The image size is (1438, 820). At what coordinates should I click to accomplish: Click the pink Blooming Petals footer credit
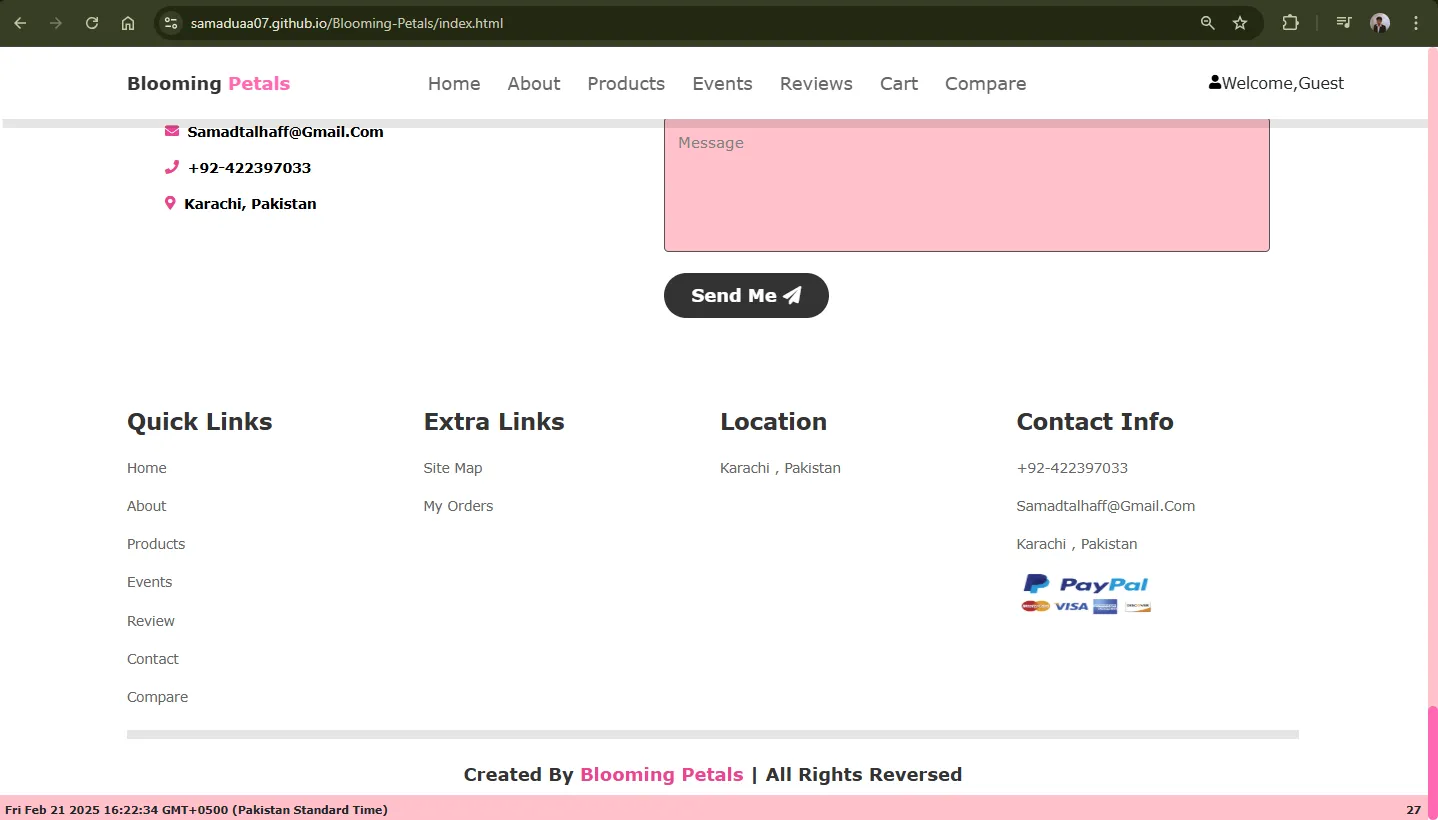point(662,774)
